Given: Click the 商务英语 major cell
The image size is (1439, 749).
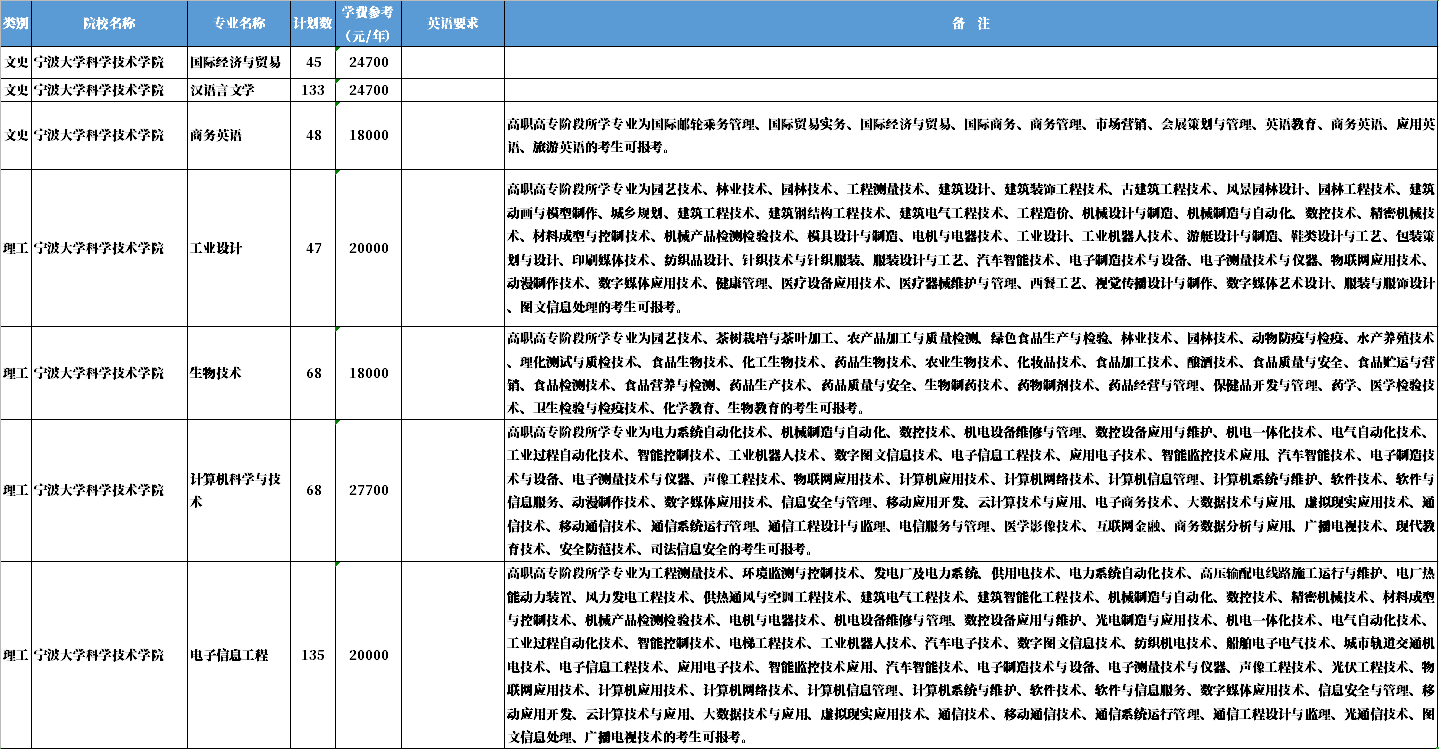Looking at the screenshot, I should (x=240, y=136).
